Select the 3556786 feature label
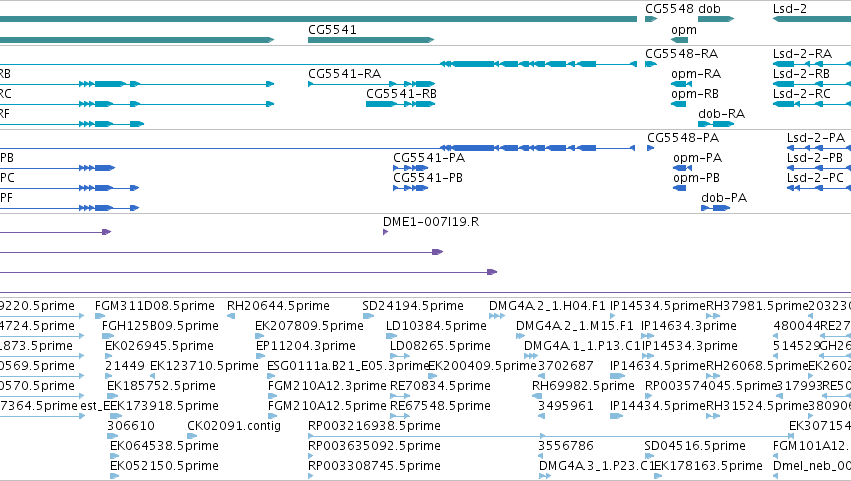The image size is (851, 481). click(566, 447)
